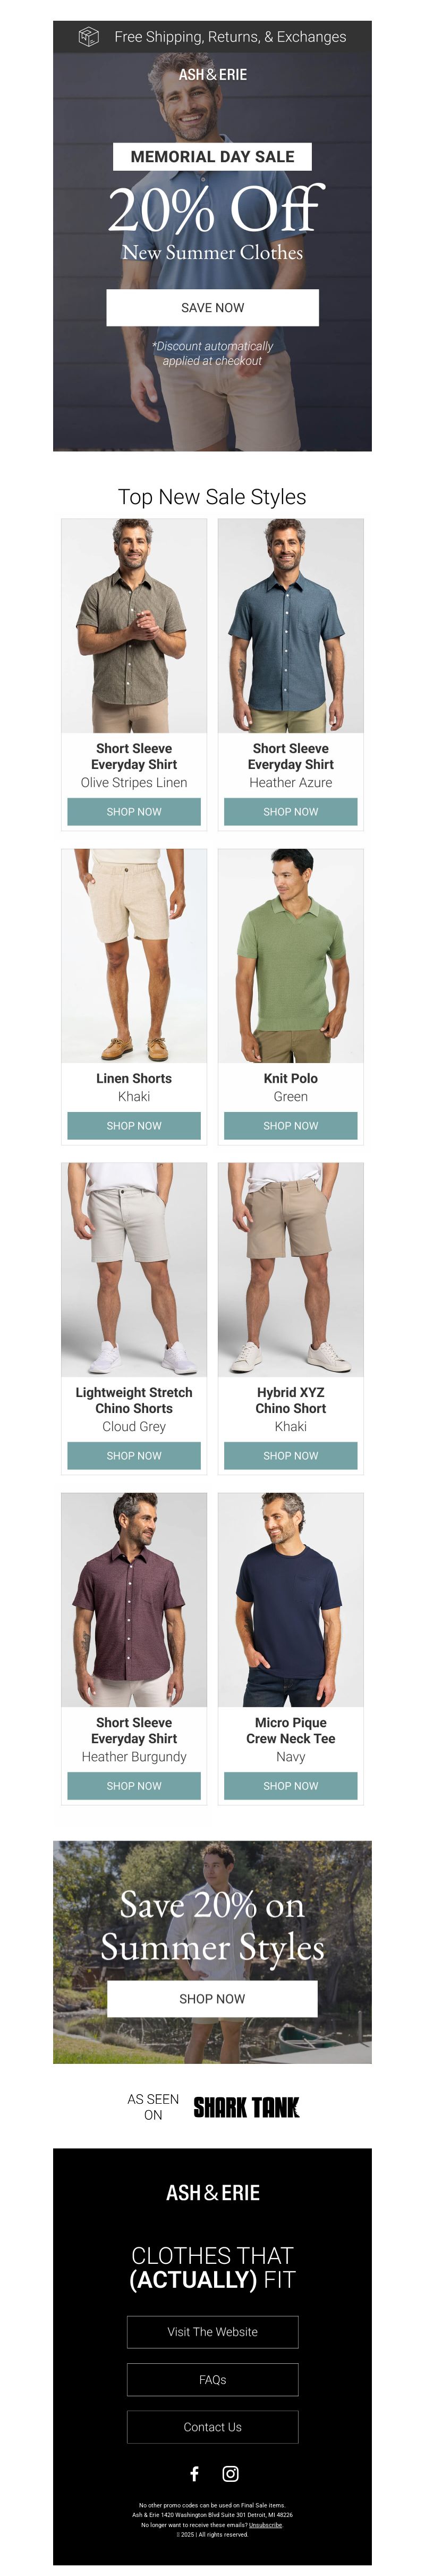Open the Cloud Grey chino shorts photo
This screenshot has width=425, height=2576.
click(x=134, y=1270)
